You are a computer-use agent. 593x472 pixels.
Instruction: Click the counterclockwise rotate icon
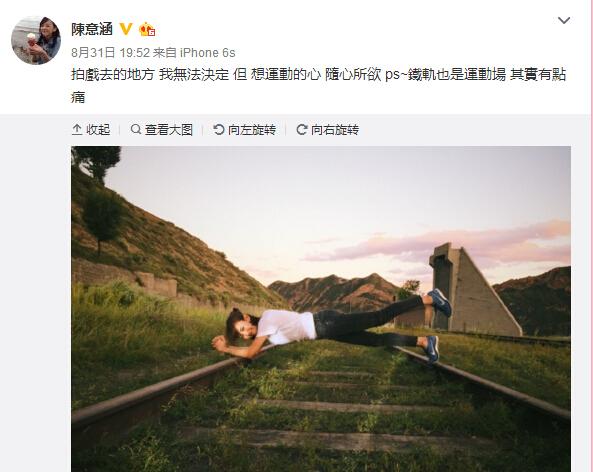219,130
